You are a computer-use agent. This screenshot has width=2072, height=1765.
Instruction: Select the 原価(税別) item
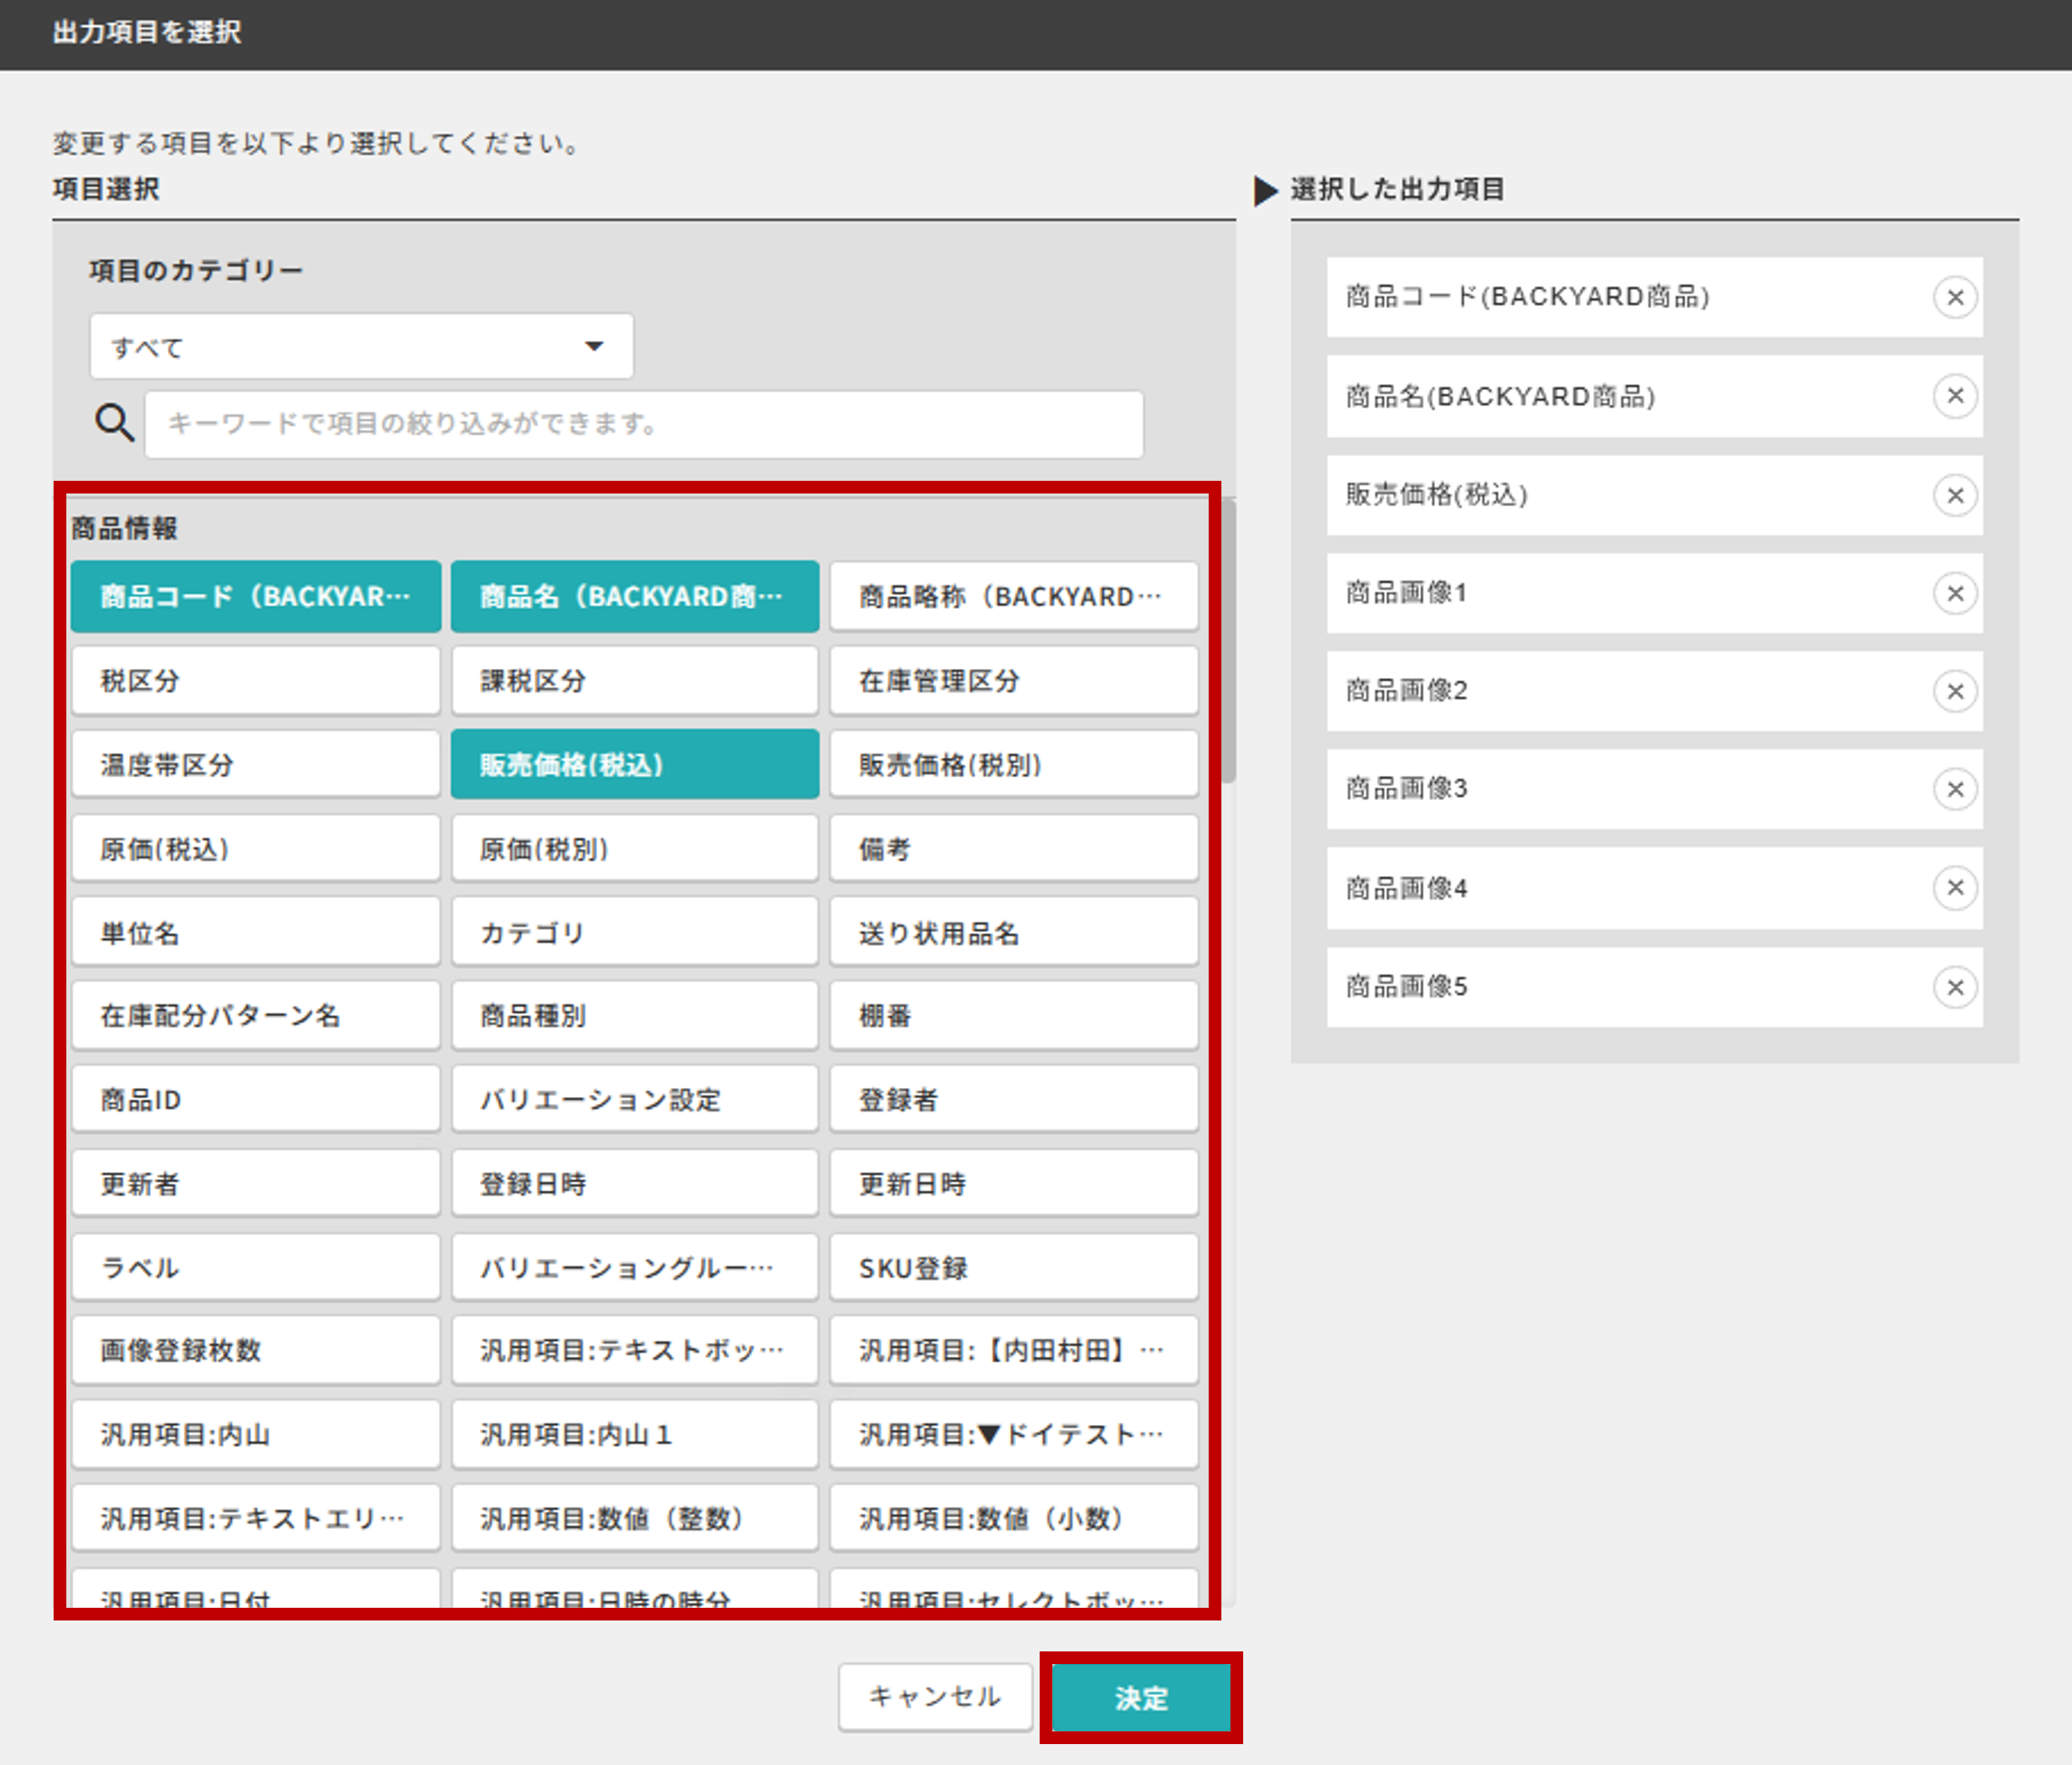coord(635,849)
